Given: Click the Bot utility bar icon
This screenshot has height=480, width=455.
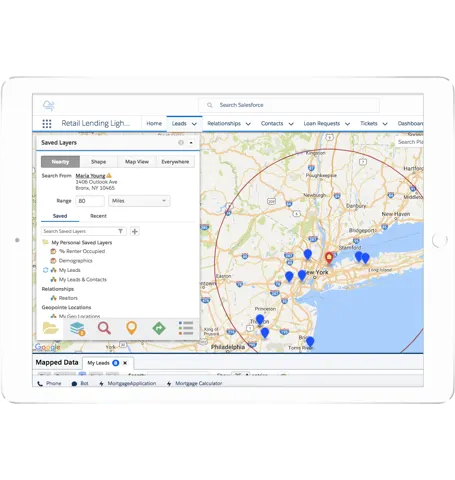Looking at the screenshot, I should pyautogui.click(x=74, y=384).
